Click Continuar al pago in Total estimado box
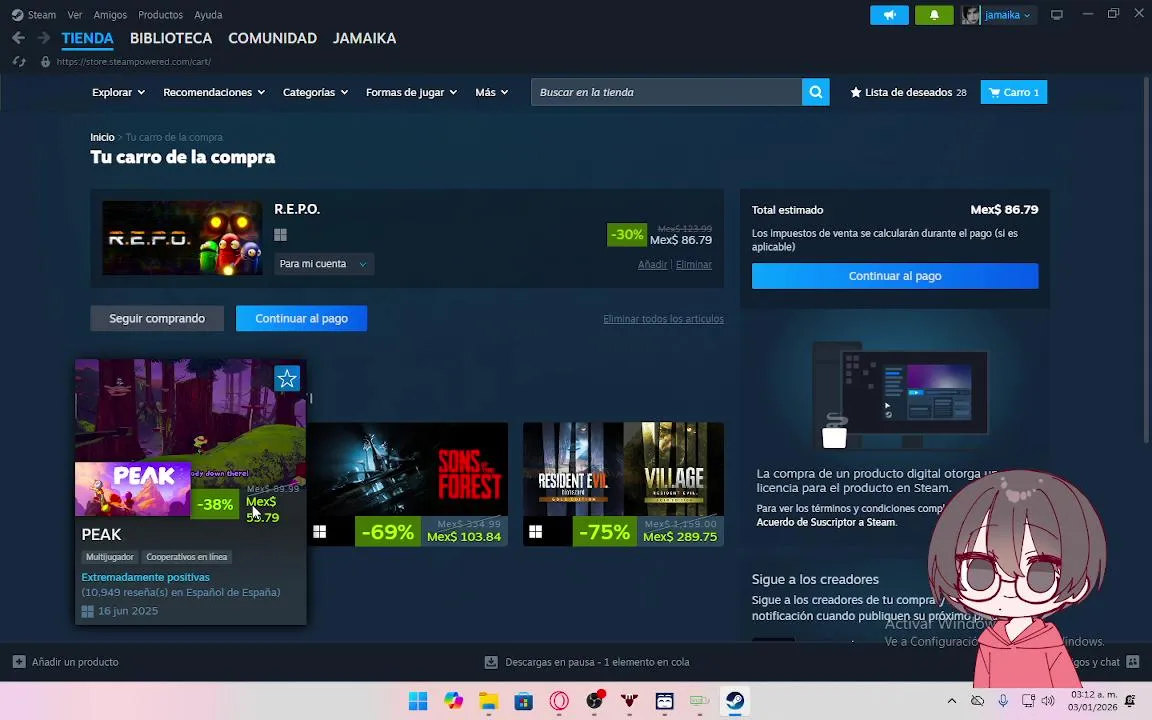Image resolution: width=1152 pixels, height=720 pixels. click(x=895, y=276)
